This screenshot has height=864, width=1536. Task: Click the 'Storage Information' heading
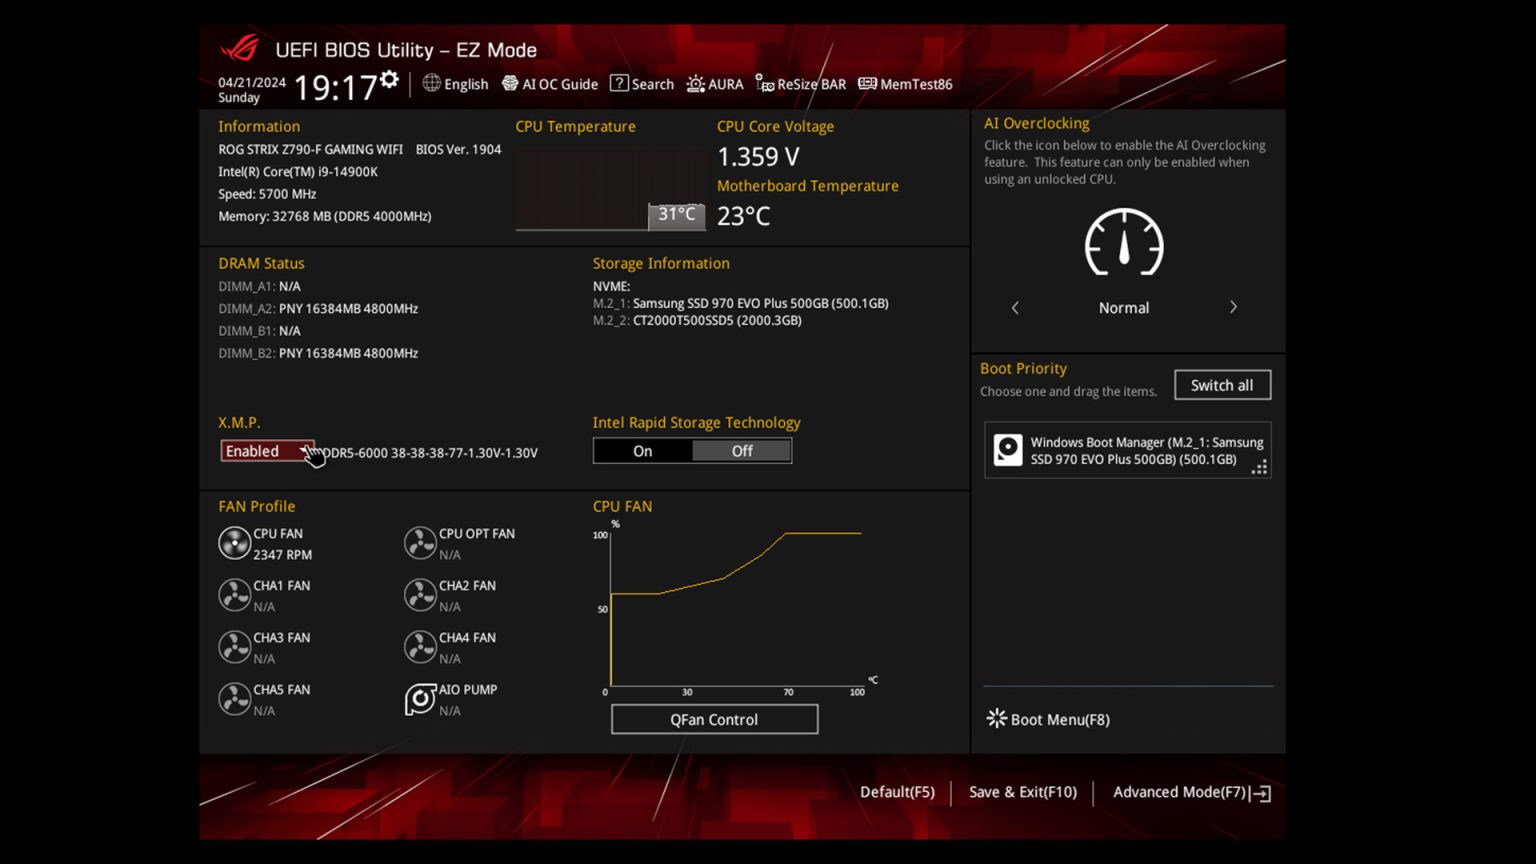(661, 263)
